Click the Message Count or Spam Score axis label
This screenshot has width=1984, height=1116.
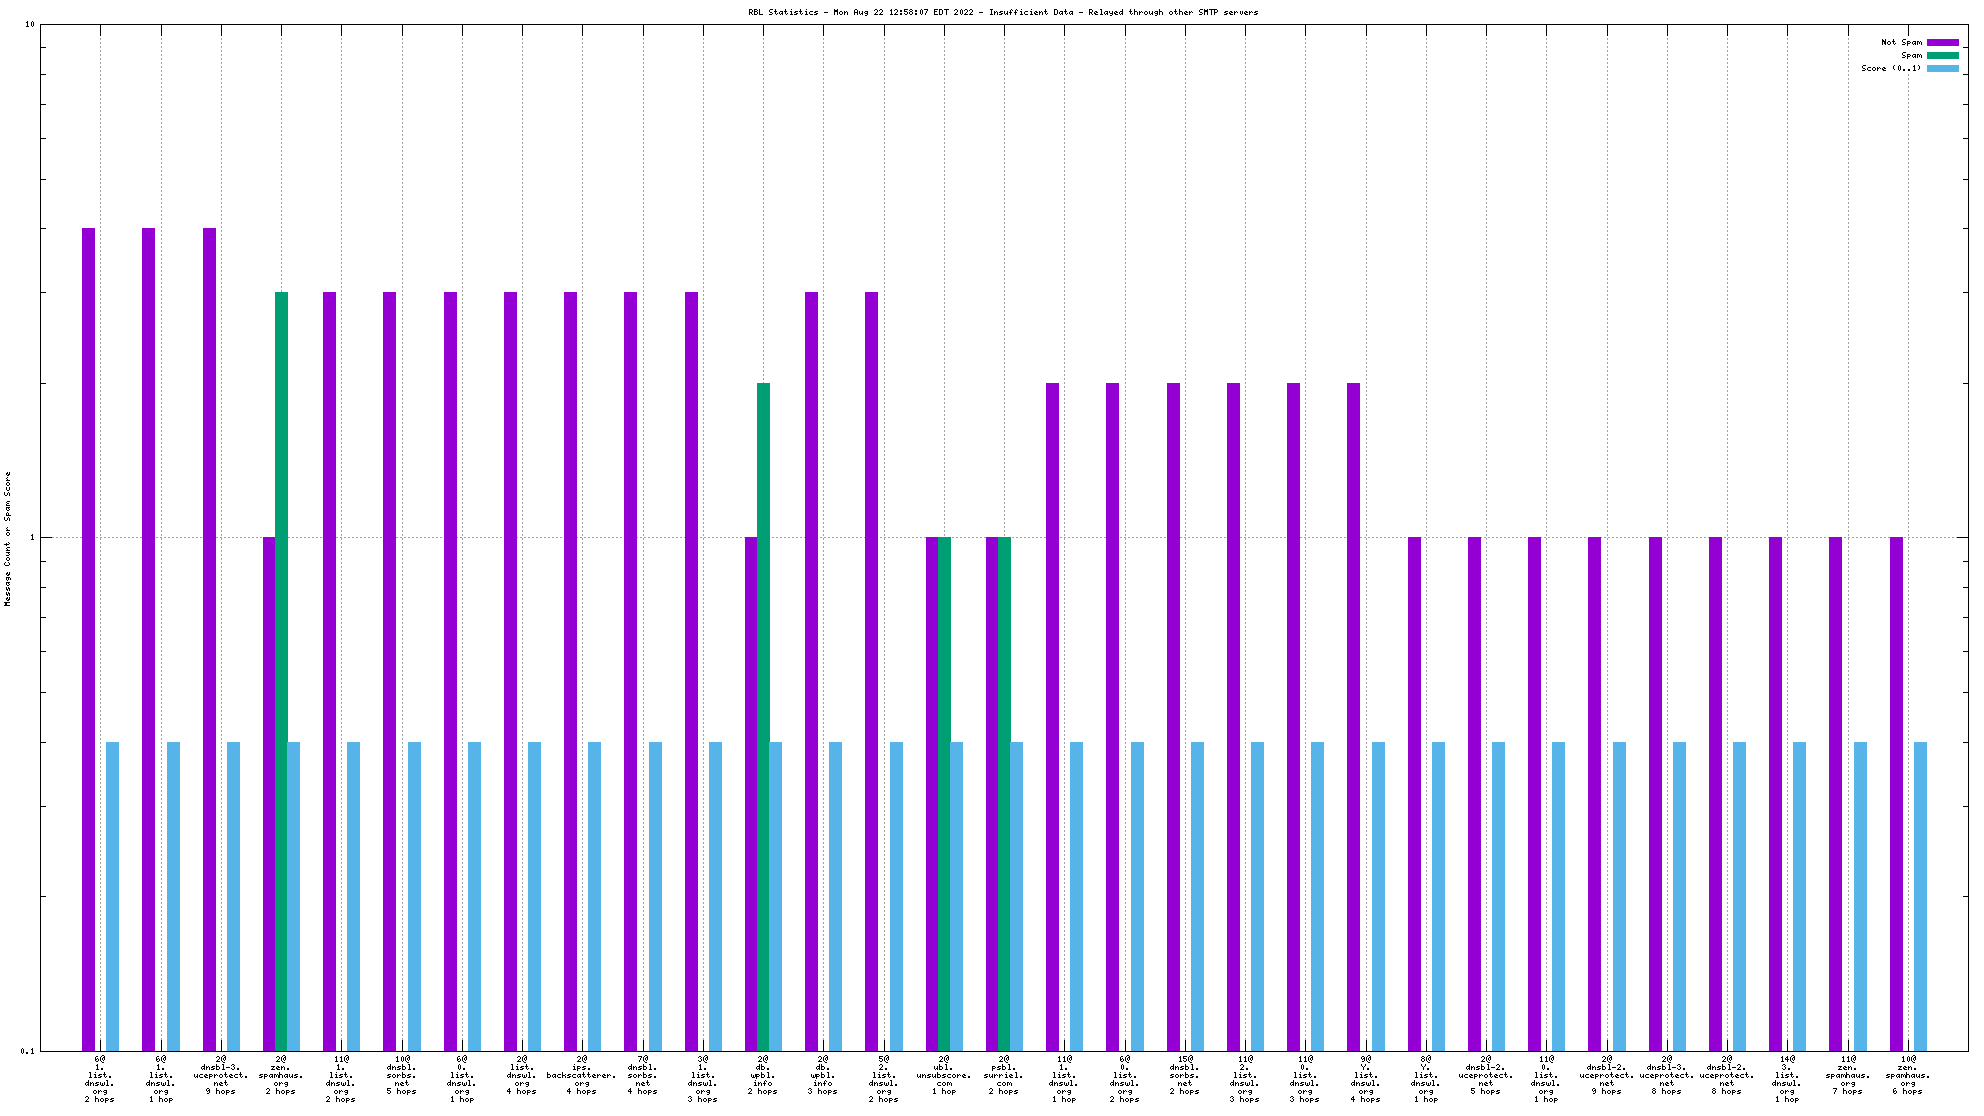[x=8, y=538]
